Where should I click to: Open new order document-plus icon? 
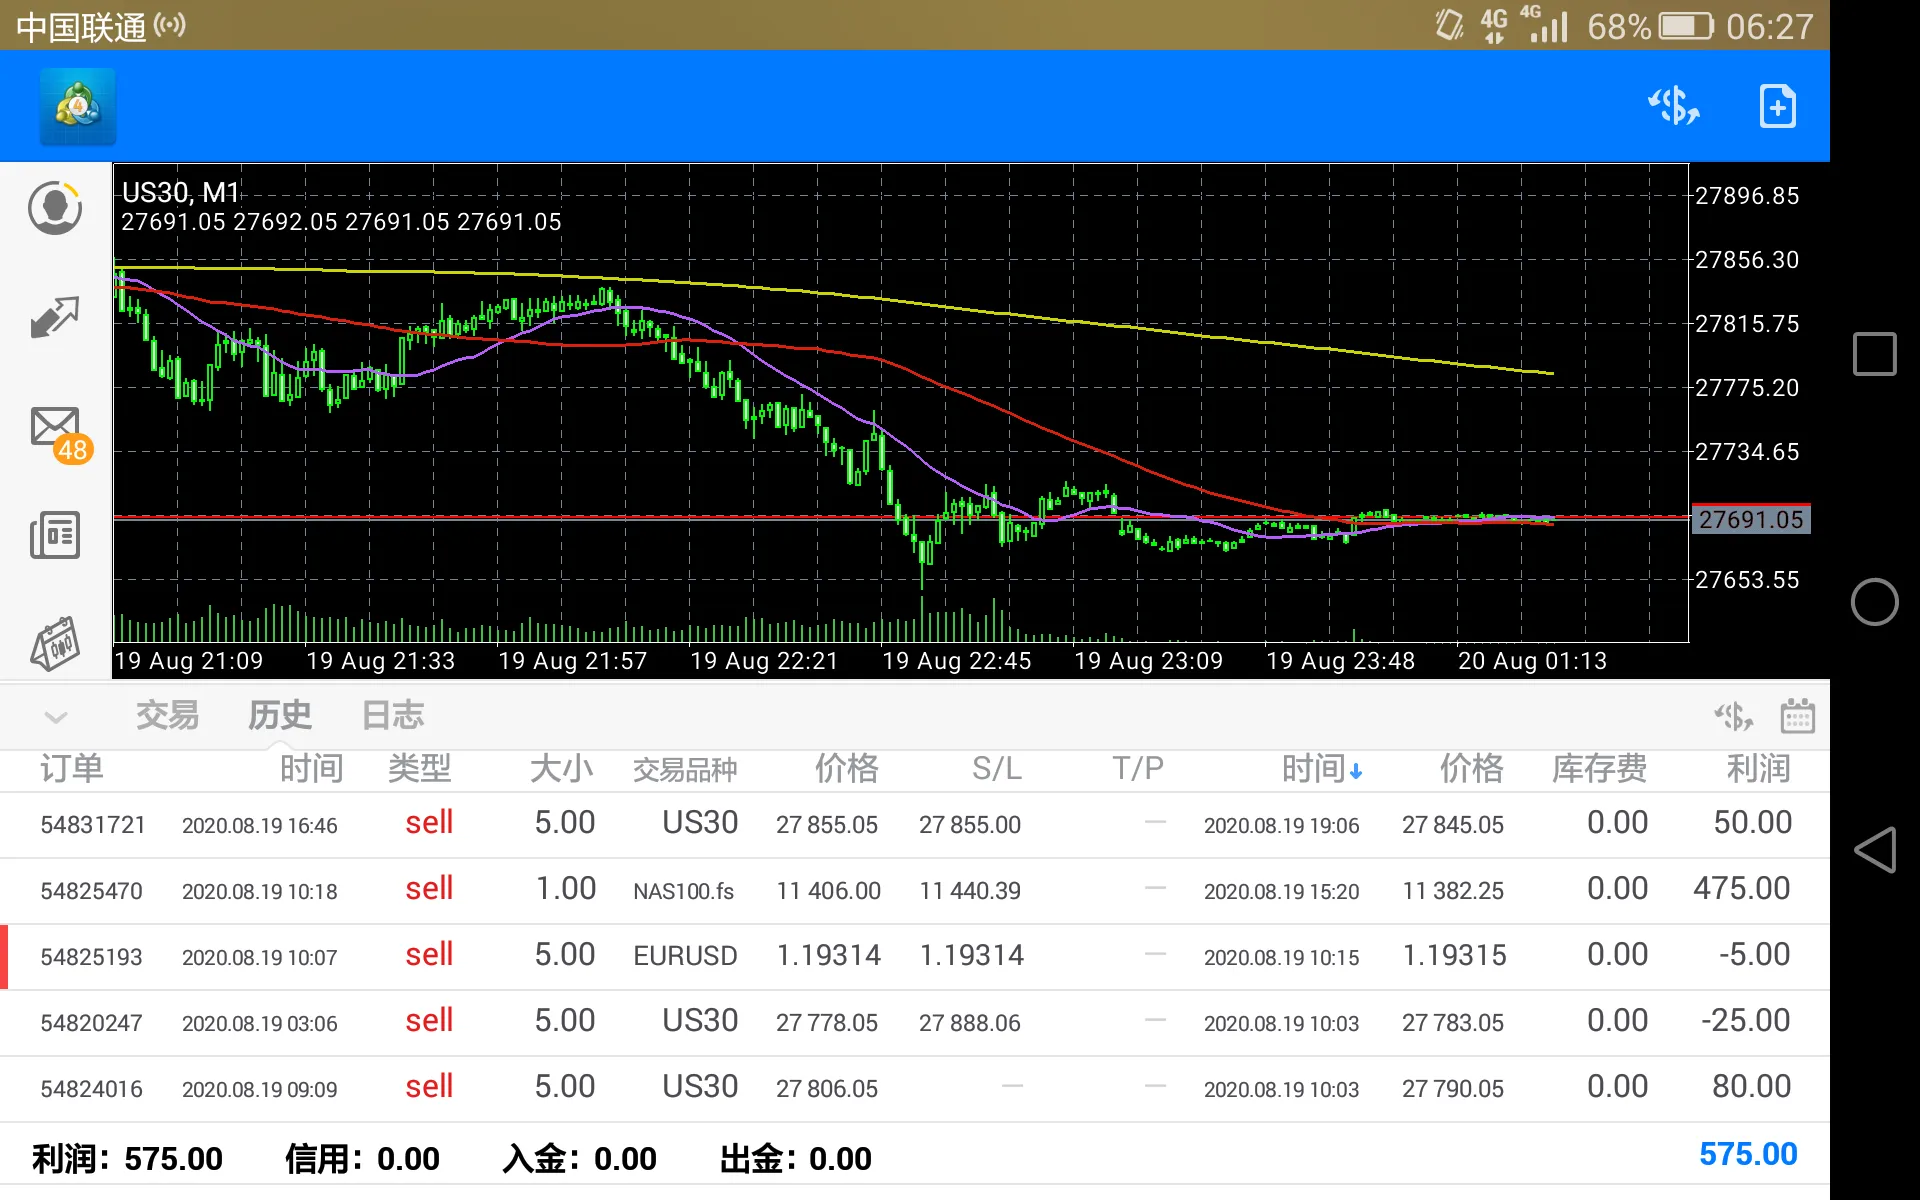(1777, 106)
